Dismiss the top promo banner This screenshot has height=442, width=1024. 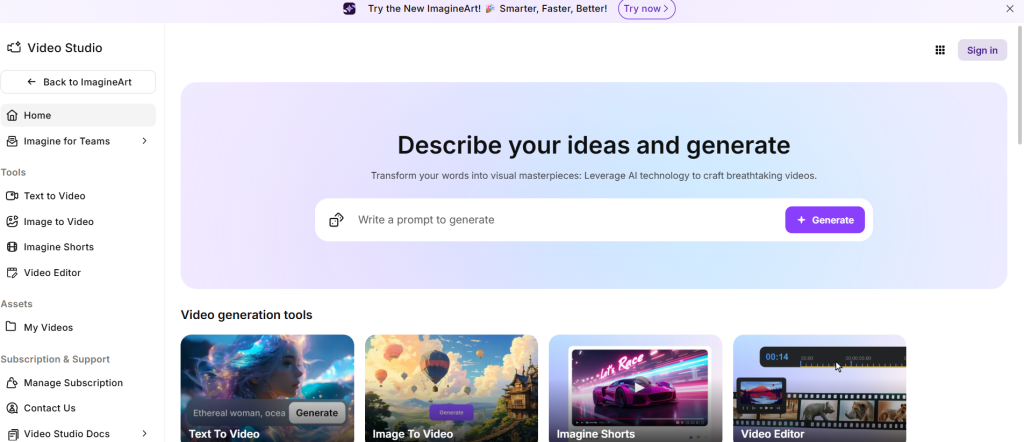(1009, 9)
